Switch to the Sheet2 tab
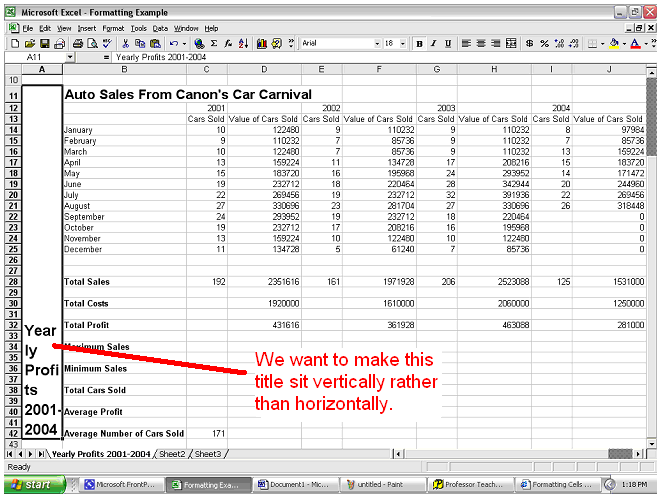Image resolution: width=666 pixels, height=498 pixels. (x=174, y=454)
